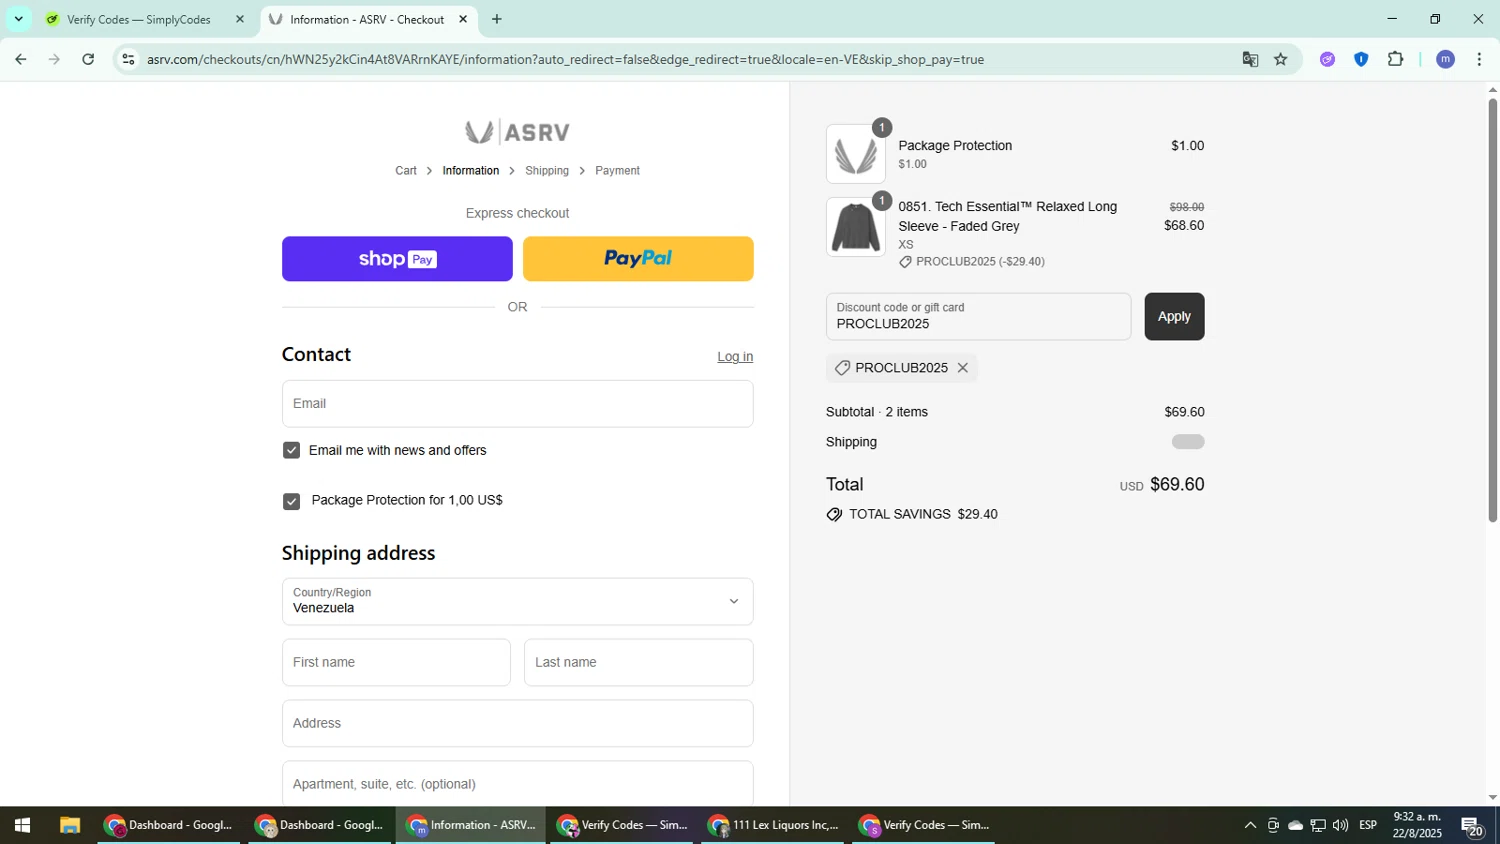Open the Extensions puzzle icon
Image resolution: width=1500 pixels, height=844 pixels.
[x=1396, y=60]
